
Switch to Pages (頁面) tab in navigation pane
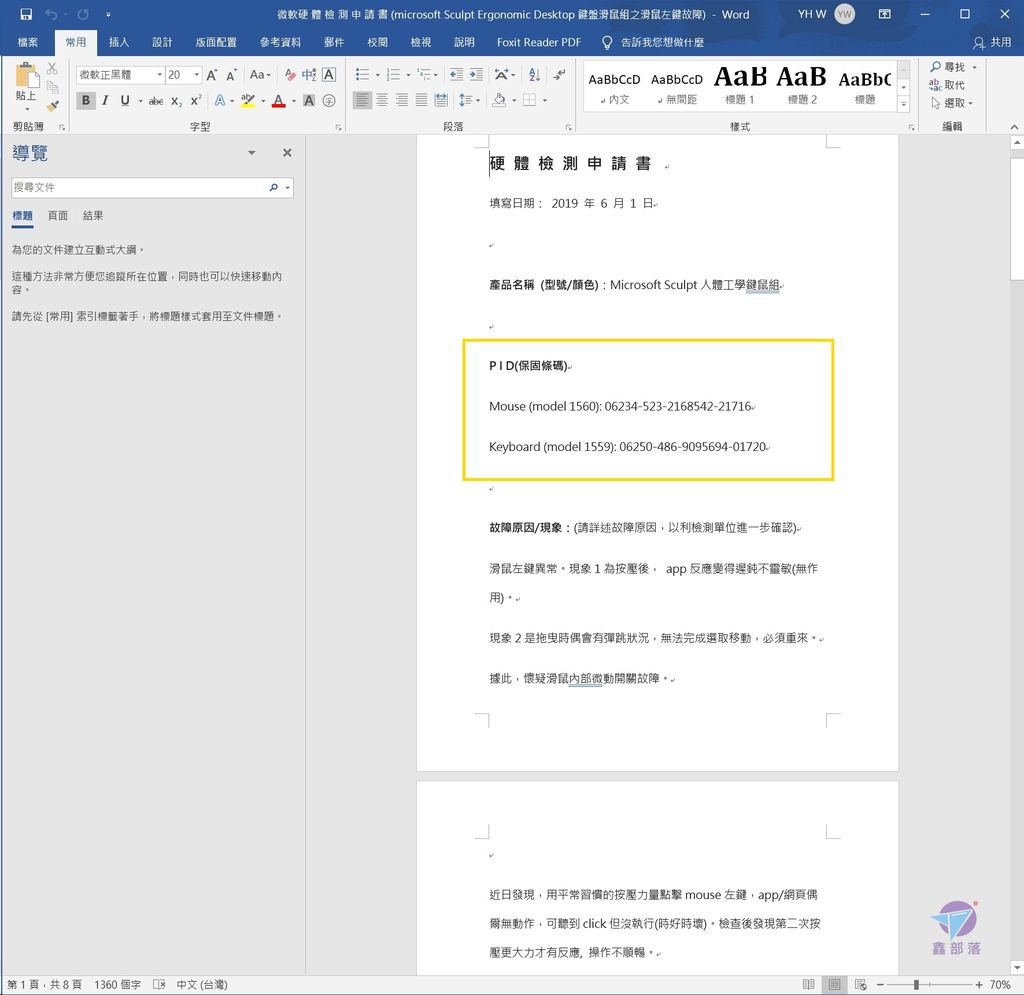(57, 216)
